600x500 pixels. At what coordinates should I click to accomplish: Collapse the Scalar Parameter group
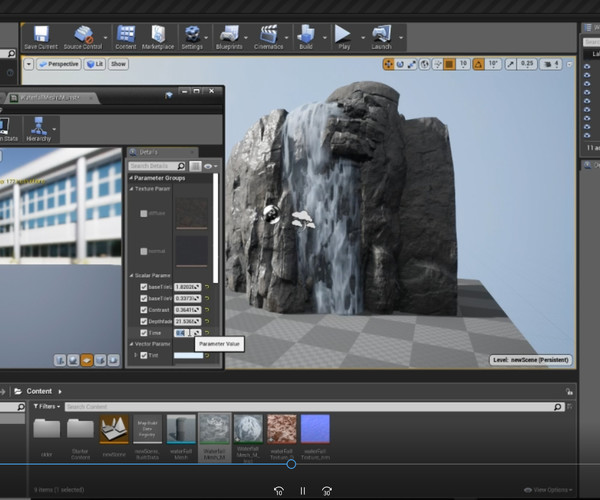click(x=131, y=275)
